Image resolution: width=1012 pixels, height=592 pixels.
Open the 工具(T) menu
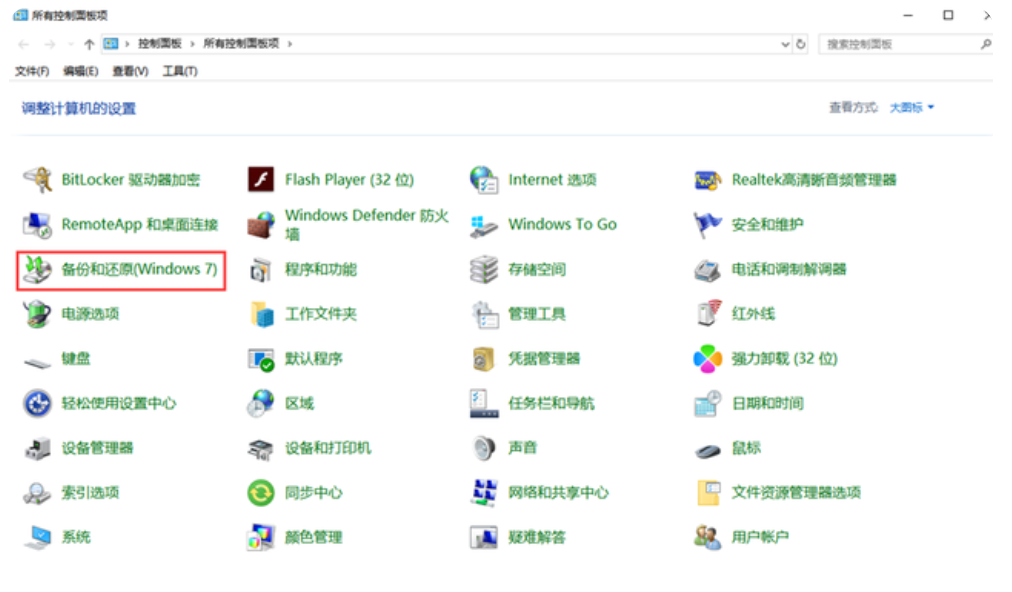pyautogui.click(x=180, y=71)
